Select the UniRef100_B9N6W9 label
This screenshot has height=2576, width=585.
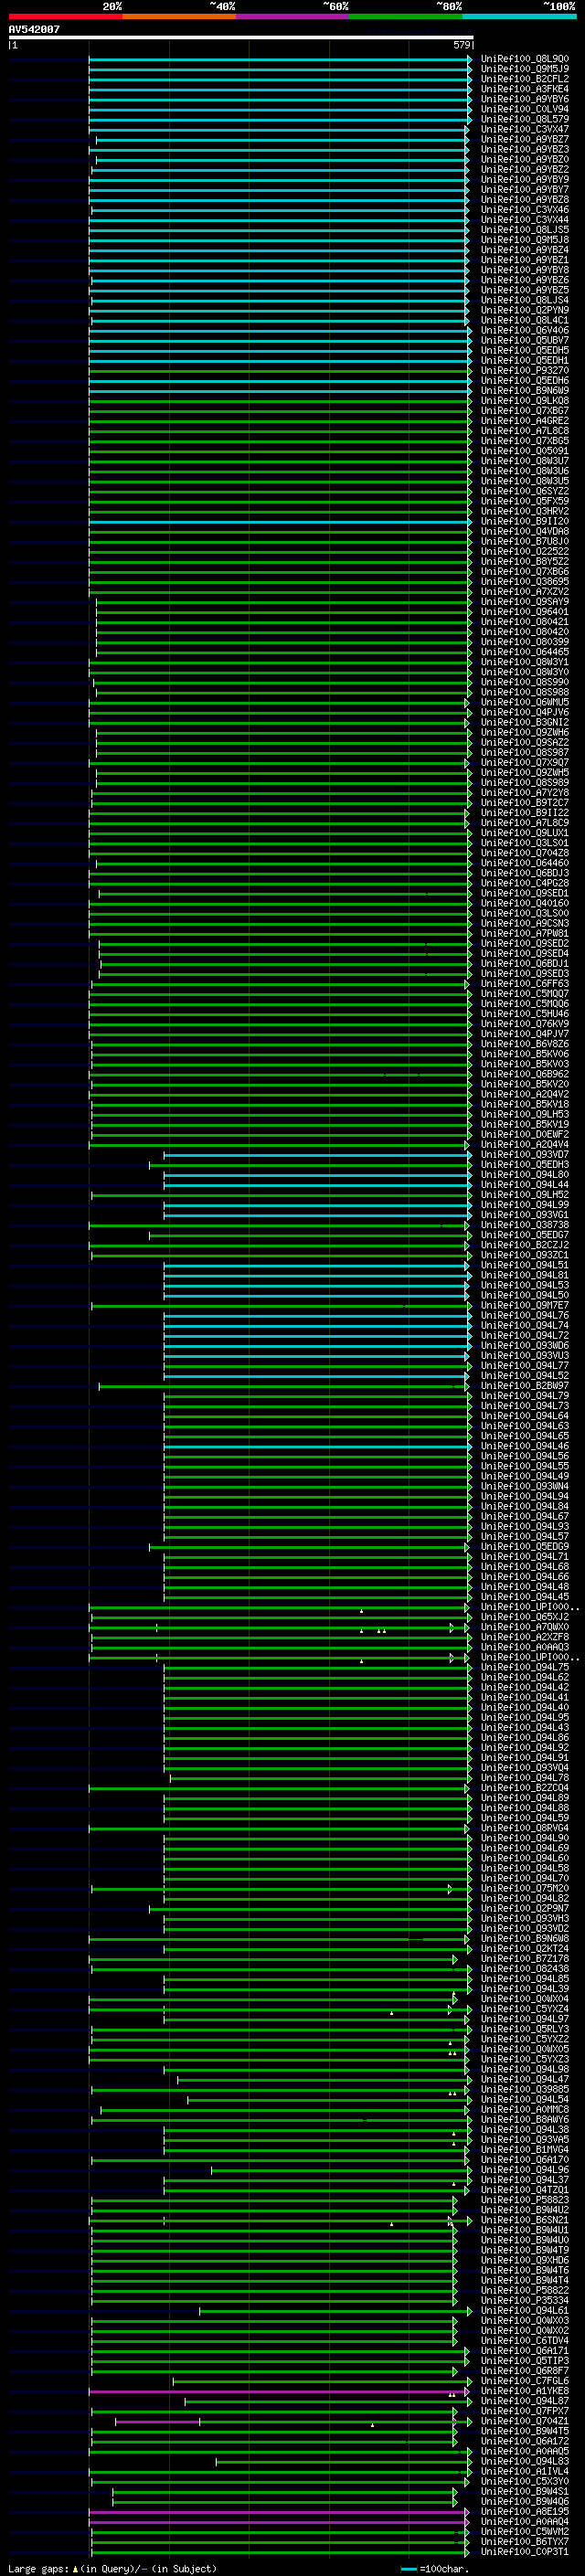coord(525,391)
